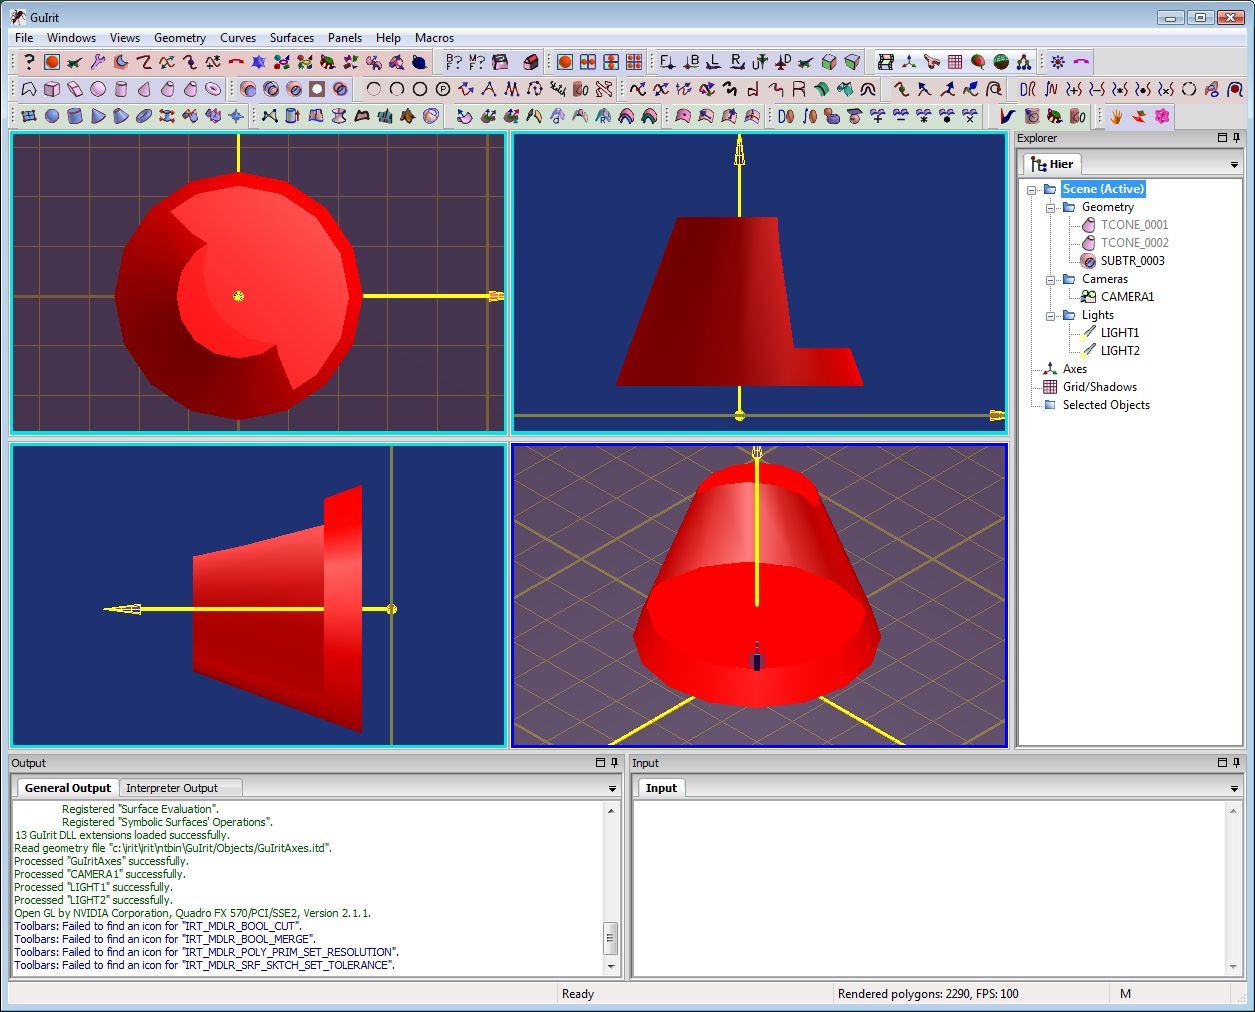The image size is (1255, 1012).
Task: Click the pink grid icon in top toolbar
Action: (955, 62)
